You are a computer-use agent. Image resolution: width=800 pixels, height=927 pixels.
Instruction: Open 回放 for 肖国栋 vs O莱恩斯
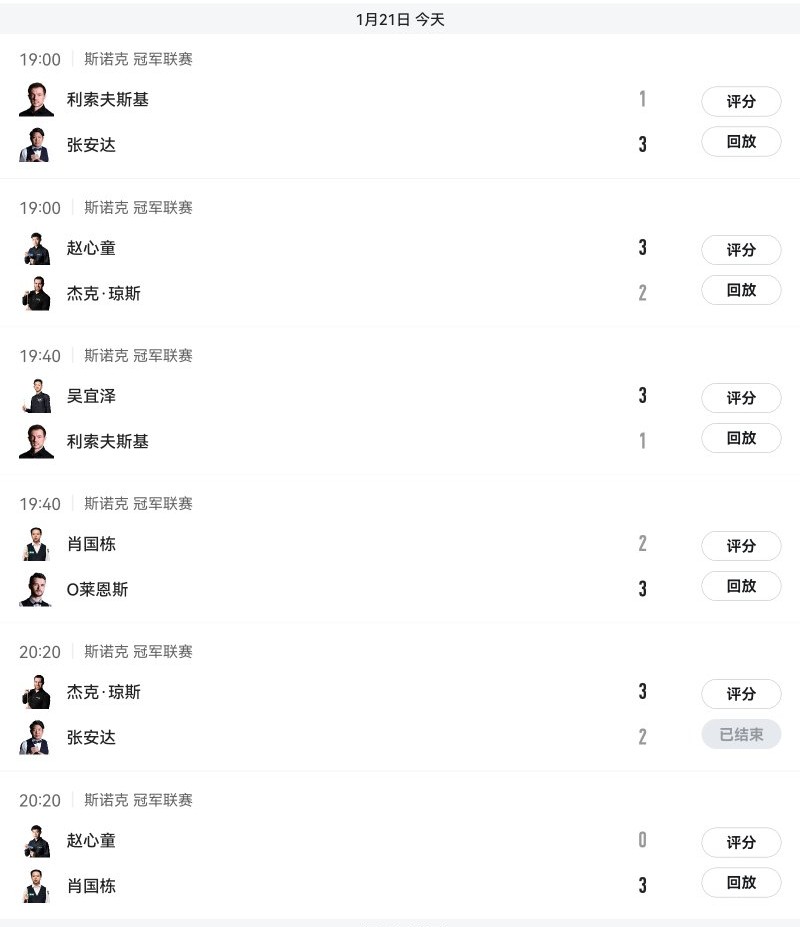pyautogui.click(x=741, y=586)
